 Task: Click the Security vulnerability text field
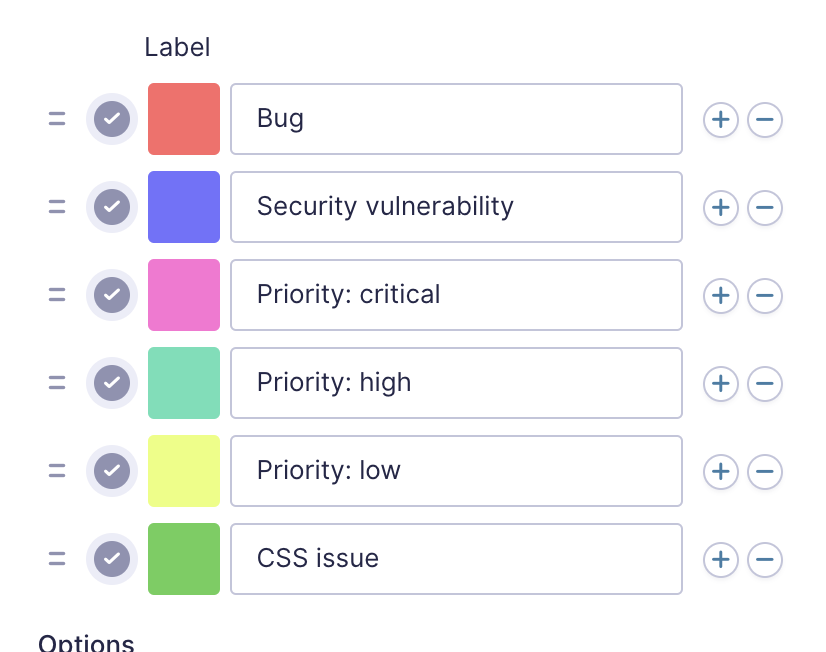[x=456, y=207]
